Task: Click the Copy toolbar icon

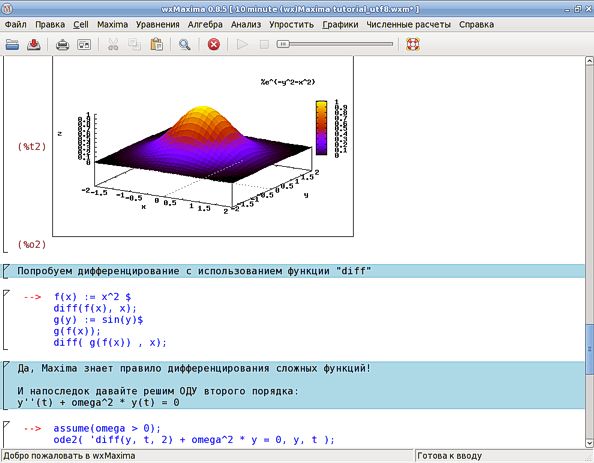Action: [x=134, y=45]
